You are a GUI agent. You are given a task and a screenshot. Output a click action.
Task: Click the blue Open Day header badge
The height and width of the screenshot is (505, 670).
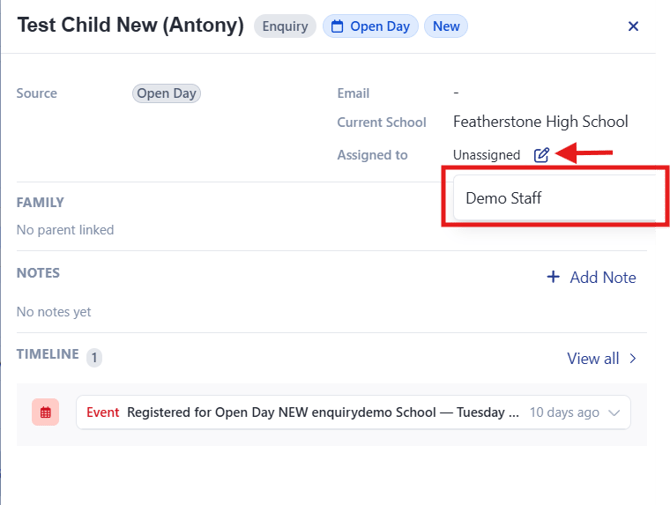pyautogui.click(x=370, y=26)
